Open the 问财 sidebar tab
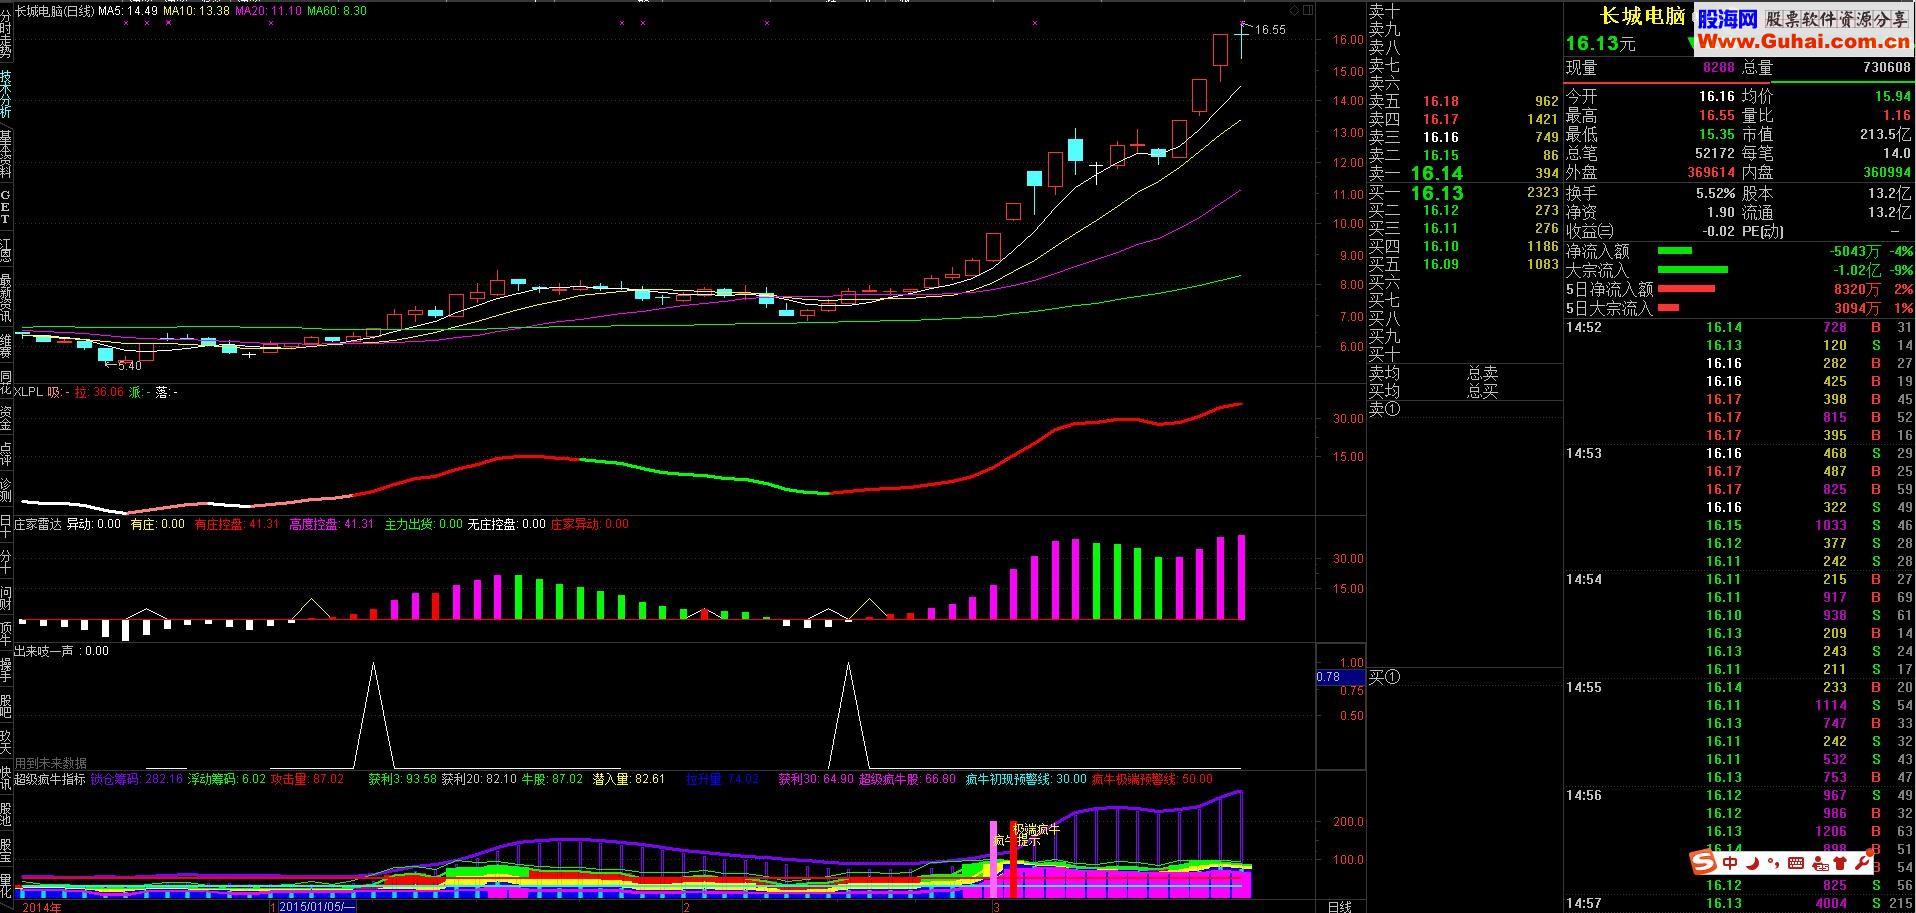 point(6,599)
